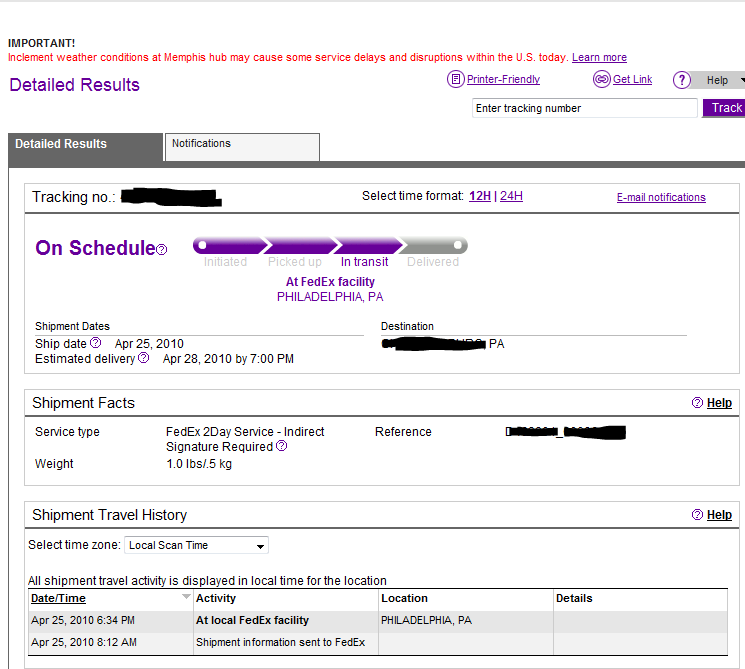This screenshot has height=669, width=745.
Task: Open the Get Link link
Action: pos(632,79)
